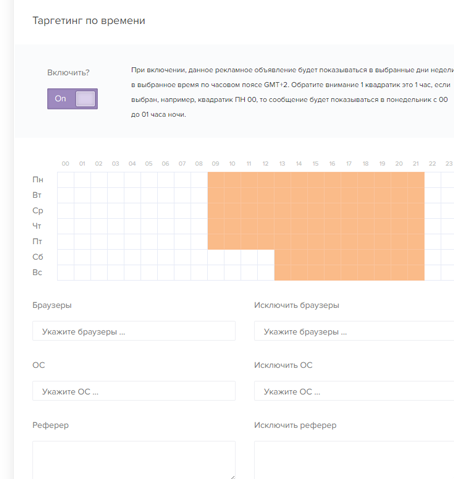The image size is (454, 479).
Task: Enable Friday 22 hour cell
Action: point(433,242)
